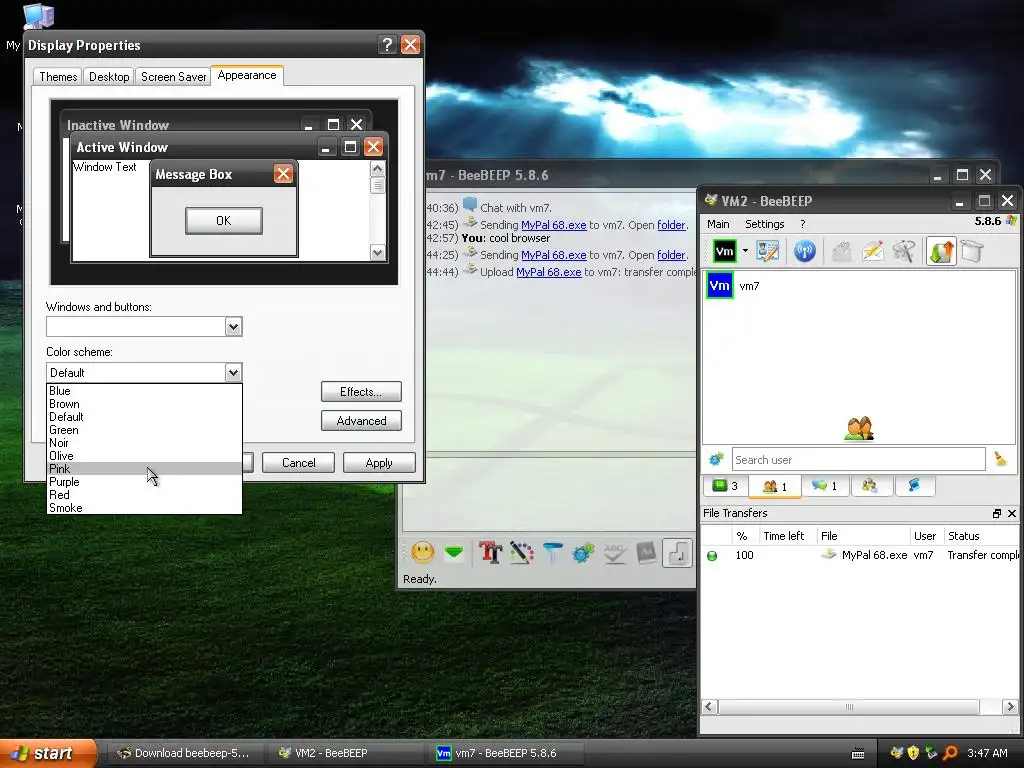The width and height of the screenshot is (1024, 768).
Task: Open Download beebeep taskbar item
Action: (x=184, y=753)
